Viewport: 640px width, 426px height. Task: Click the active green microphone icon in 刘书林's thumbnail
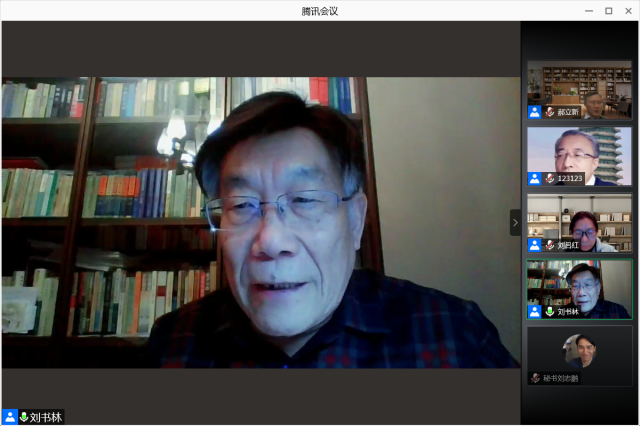click(549, 312)
